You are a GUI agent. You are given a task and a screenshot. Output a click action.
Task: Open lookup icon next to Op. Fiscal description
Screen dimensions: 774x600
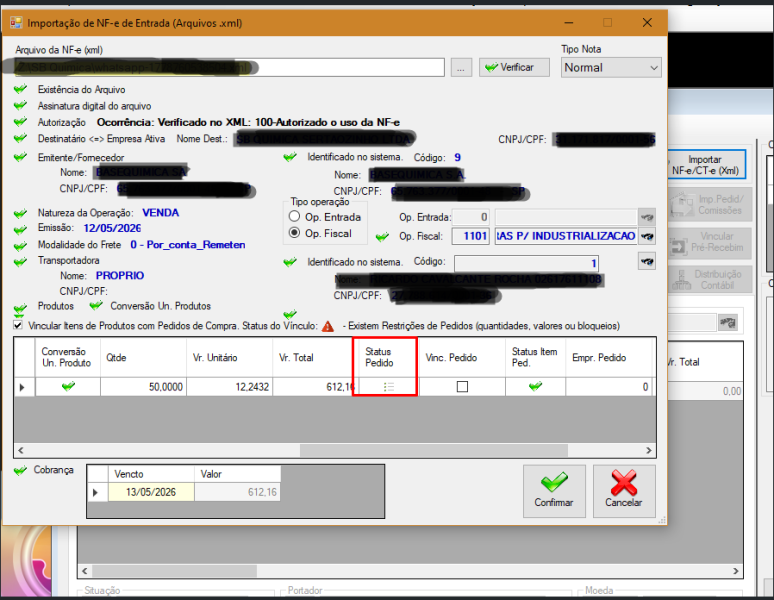click(647, 236)
